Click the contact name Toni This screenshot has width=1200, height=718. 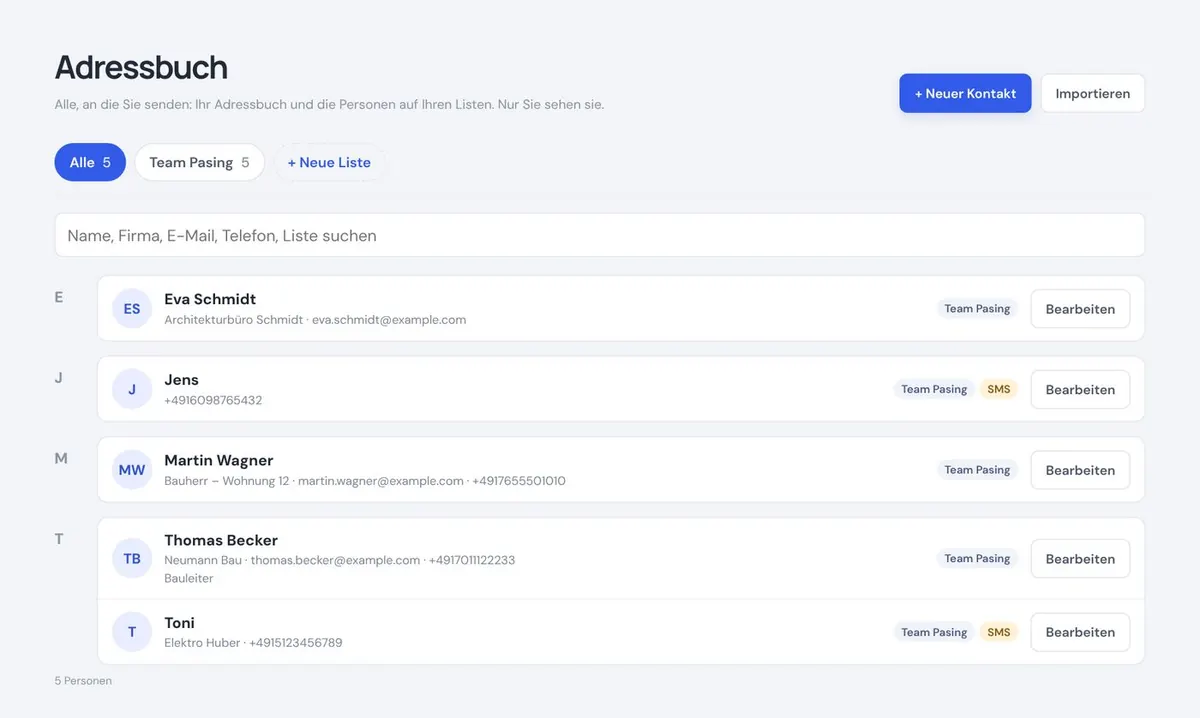pos(180,623)
